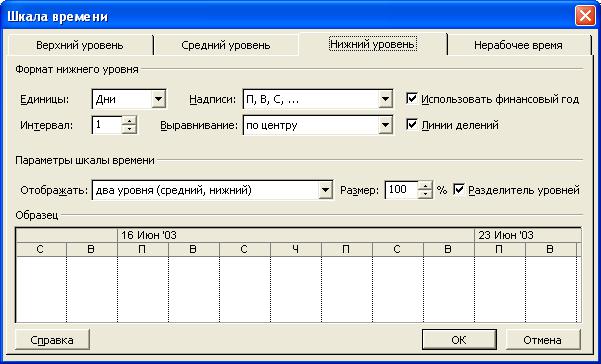The image size is (601, 364).
Task: Go to the Нерабочее время tab
Action: pyautogui.click(x=518, y=45)
